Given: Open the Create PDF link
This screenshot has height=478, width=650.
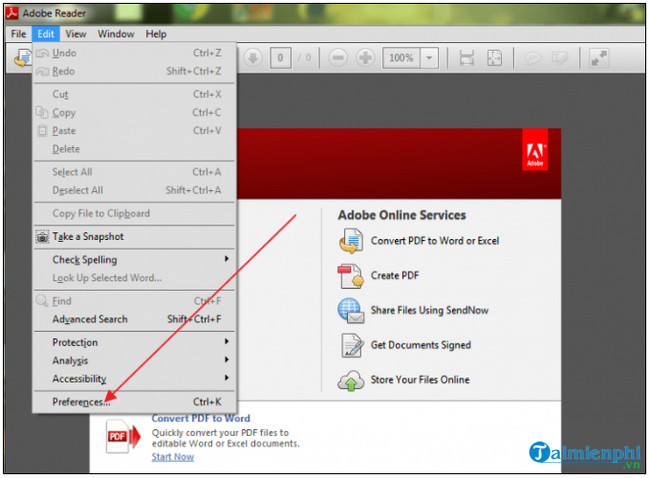Looking at the screenshot, I should tap(395, 276).
